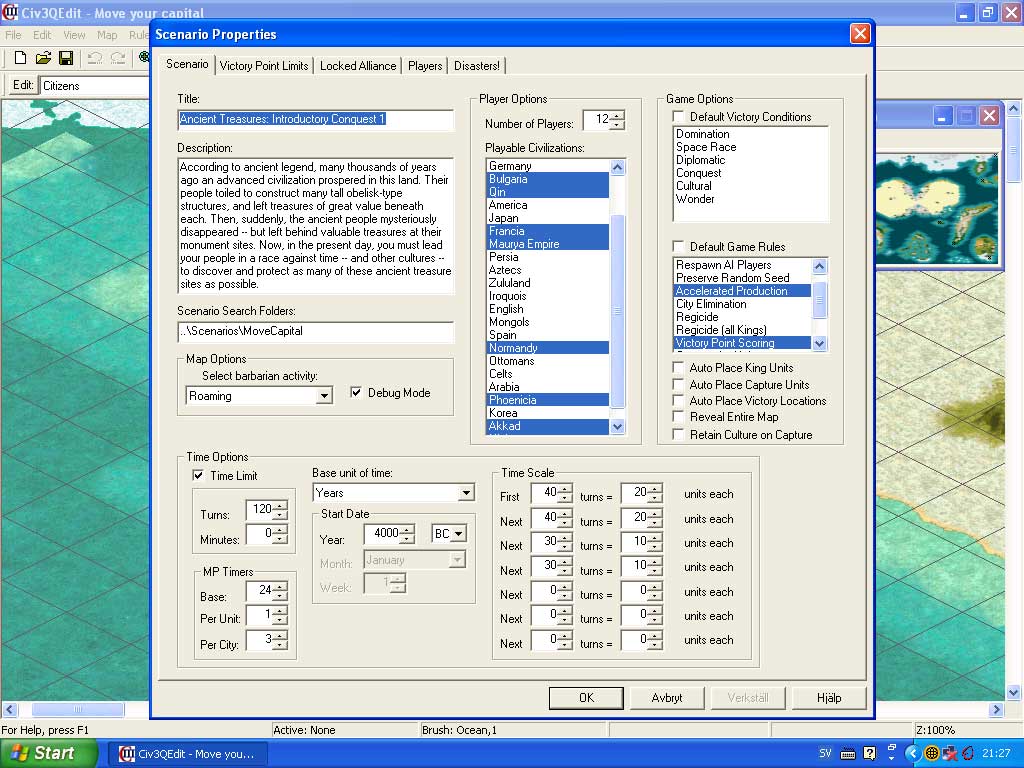Open the View menu

74,35
